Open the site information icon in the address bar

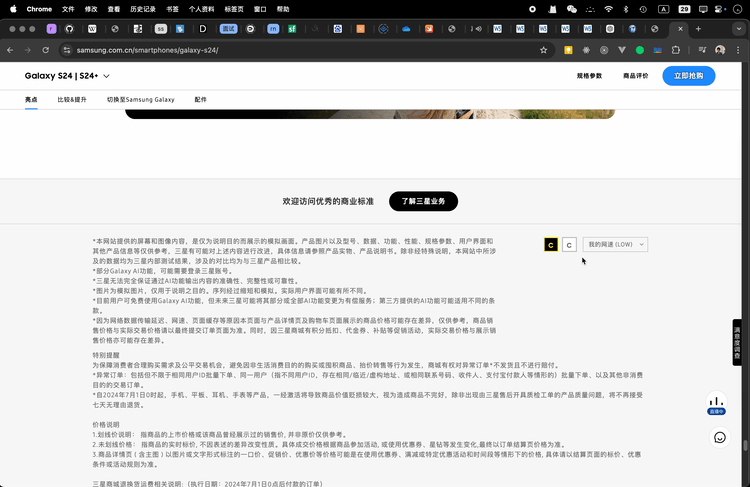(x=67, y=50)
